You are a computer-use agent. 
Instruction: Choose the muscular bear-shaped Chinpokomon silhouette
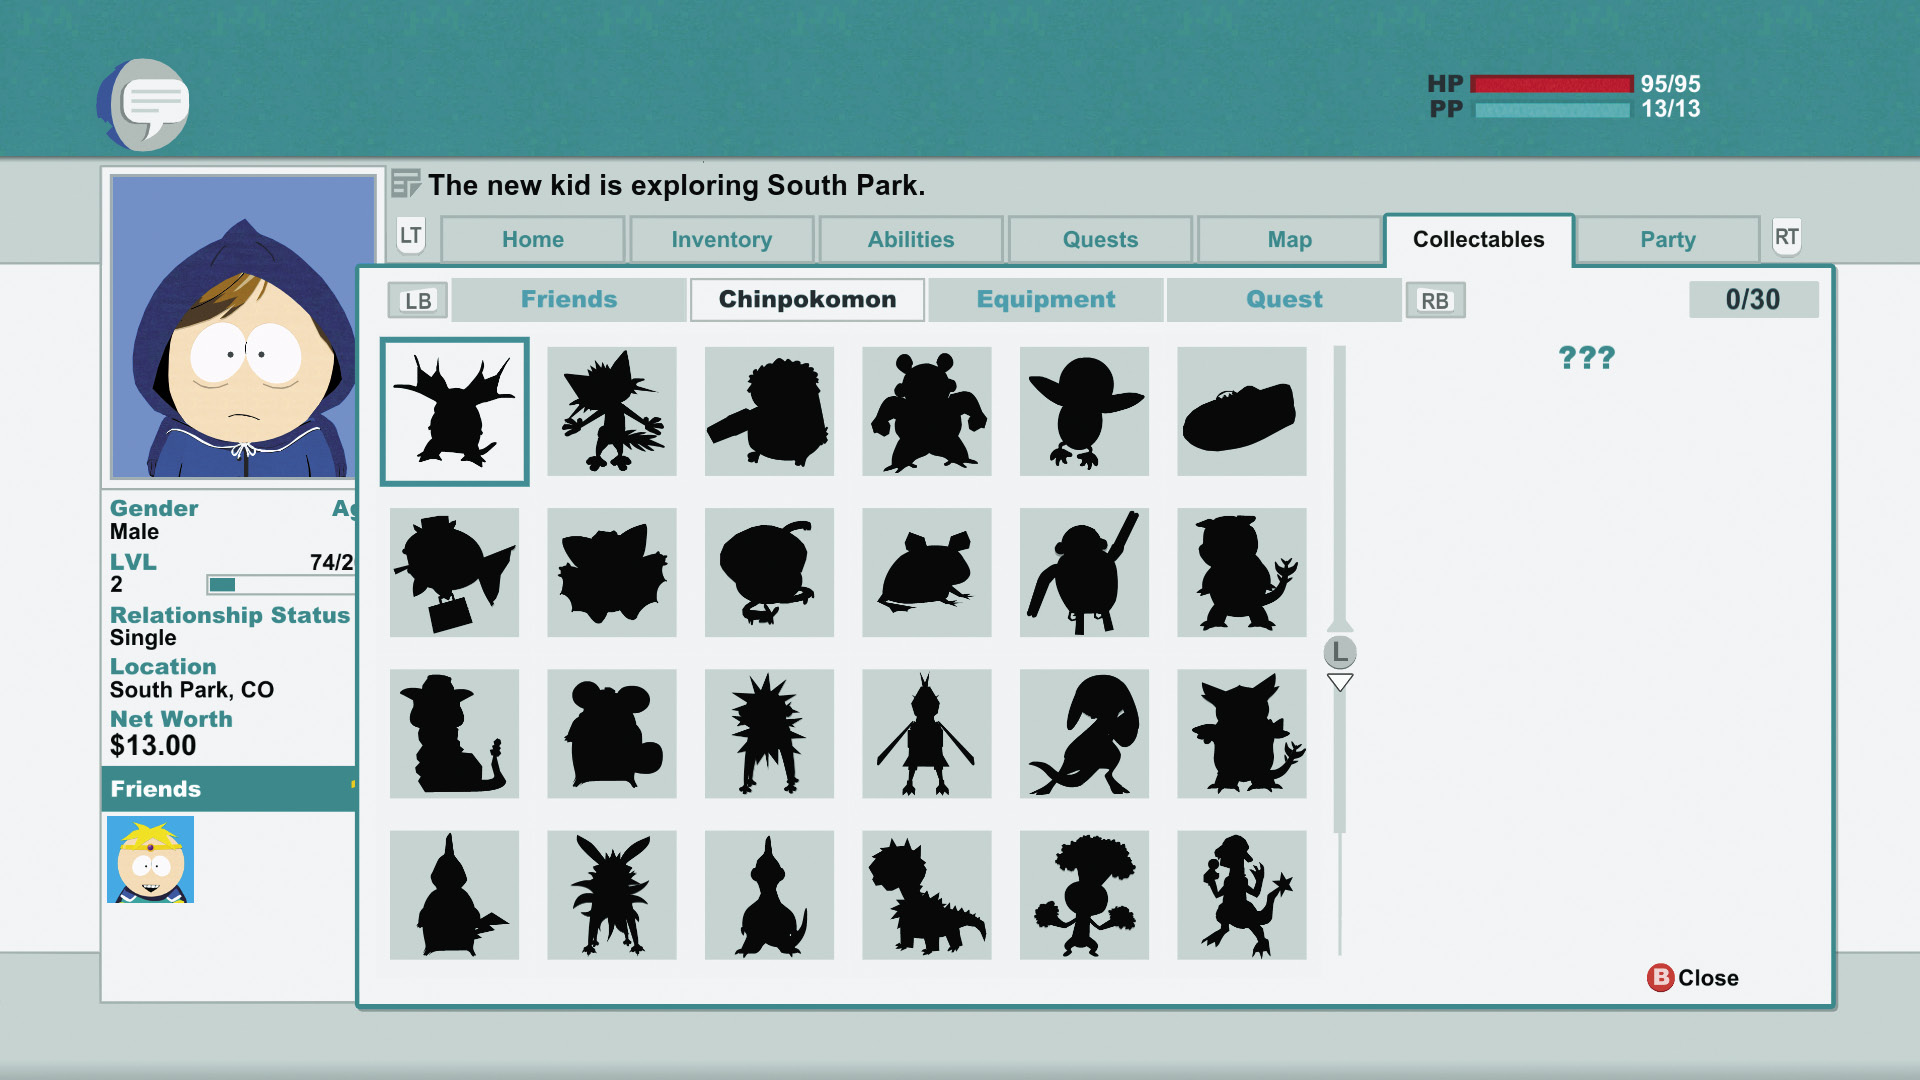[927, 412]
